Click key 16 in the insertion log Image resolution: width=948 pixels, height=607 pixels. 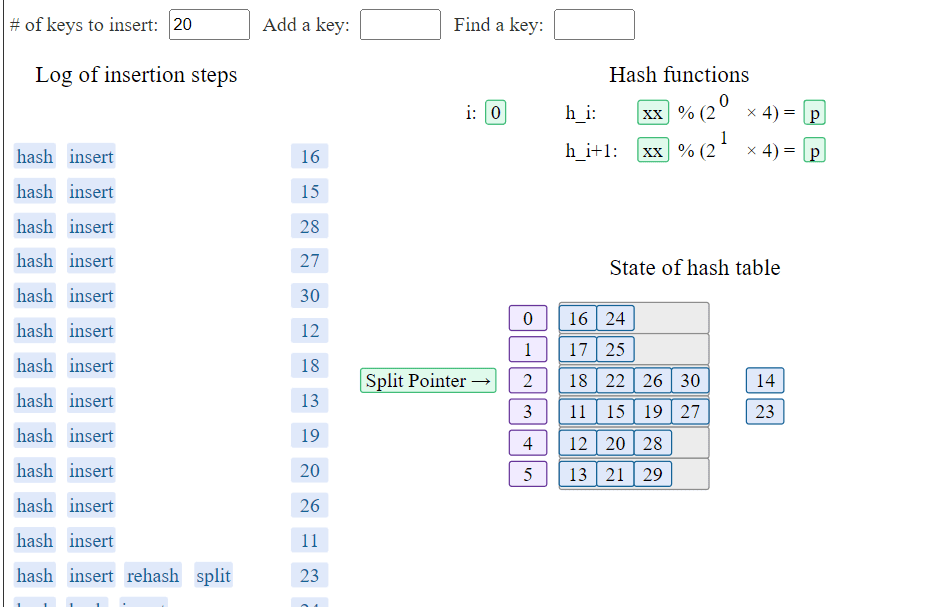pyautogui.click(x=310, y=157)
